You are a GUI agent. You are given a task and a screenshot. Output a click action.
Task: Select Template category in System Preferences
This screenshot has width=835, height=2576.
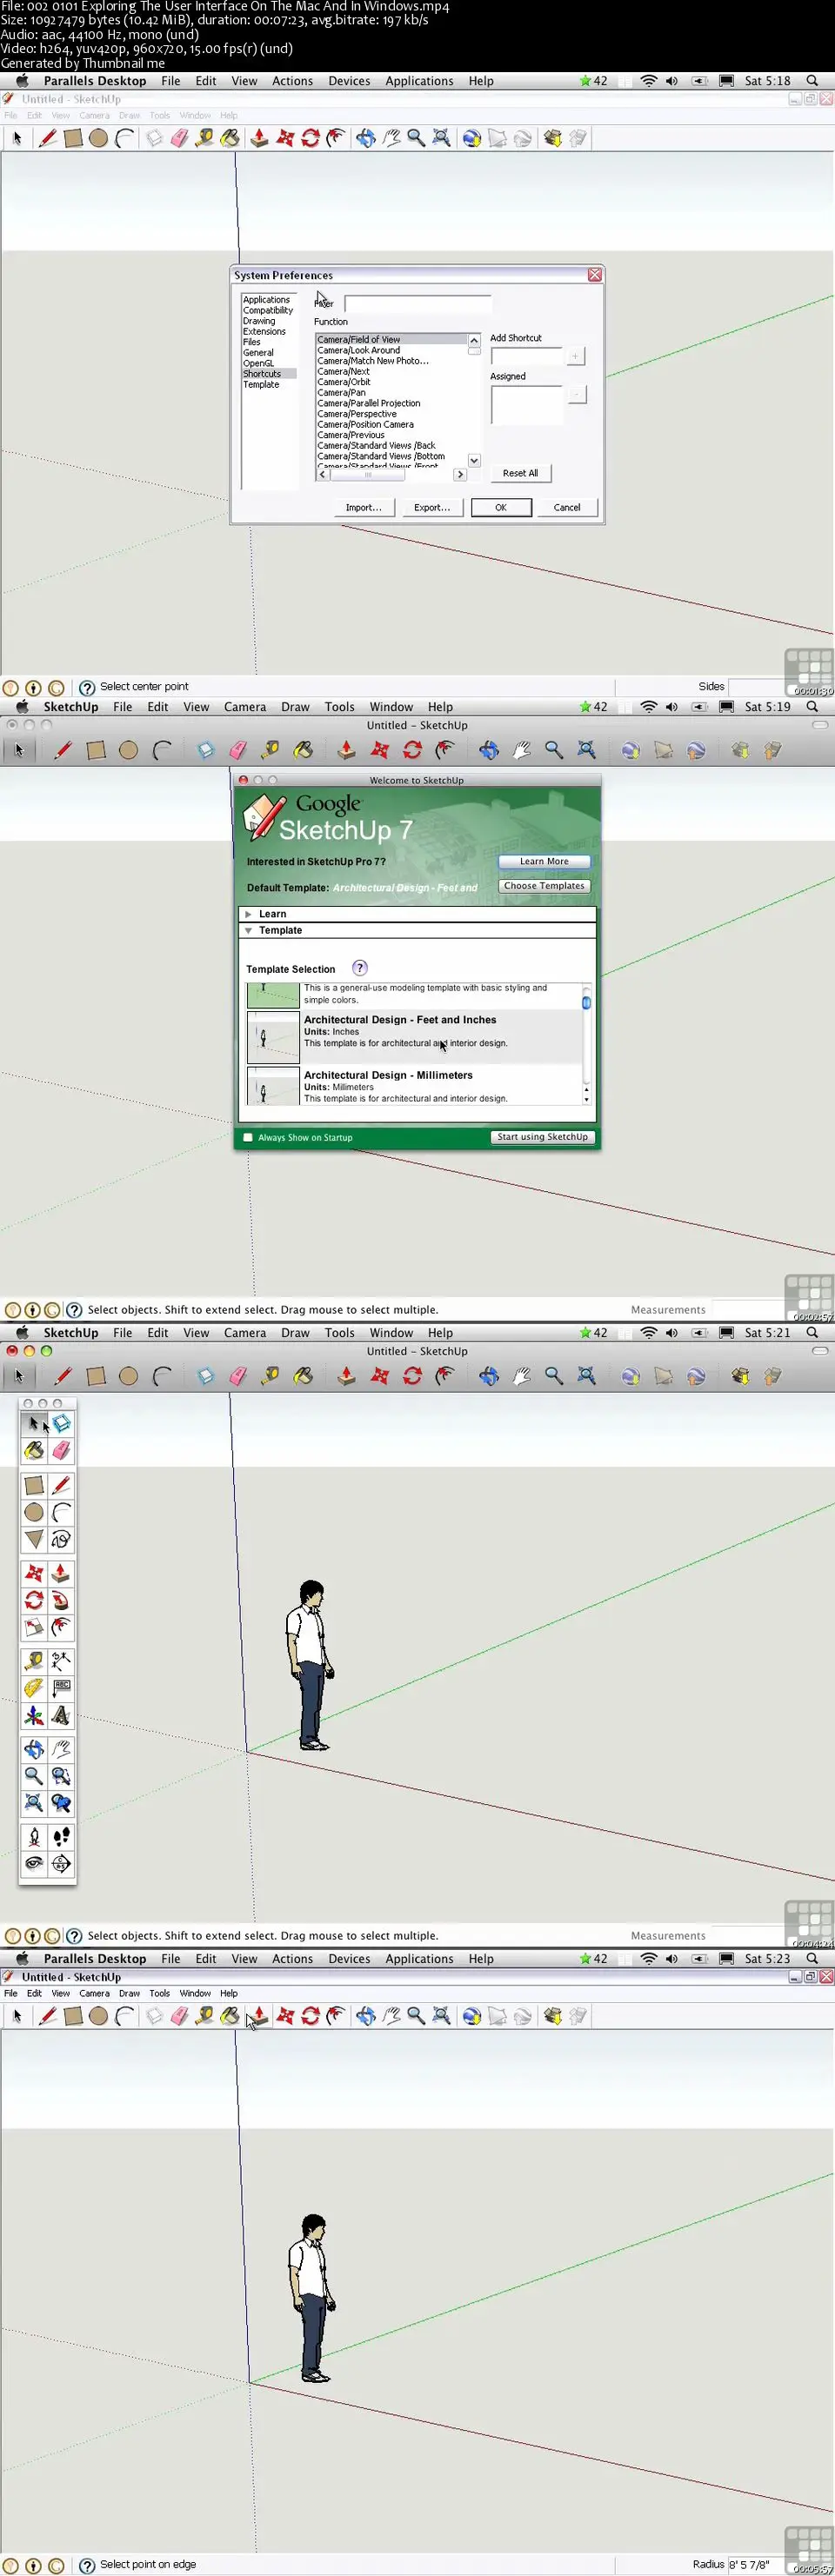click(261, 384)
